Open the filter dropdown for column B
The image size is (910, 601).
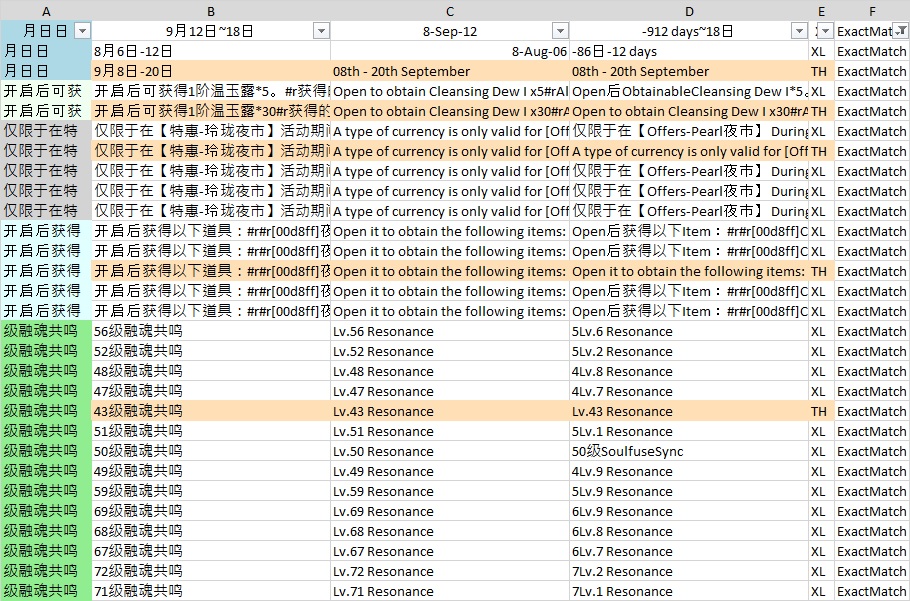[321, 31]
